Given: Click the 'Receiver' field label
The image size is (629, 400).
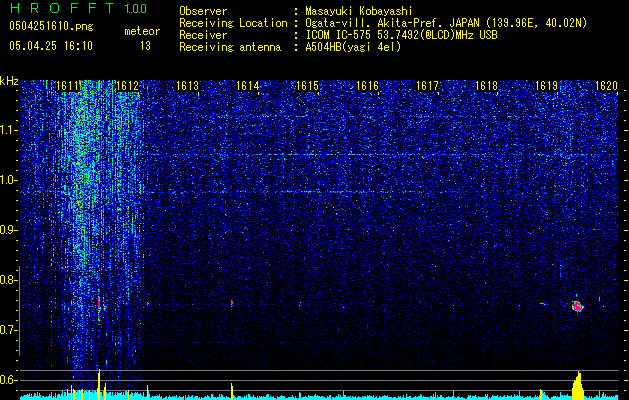Looking at the screenshot, I should coord(203,35).
